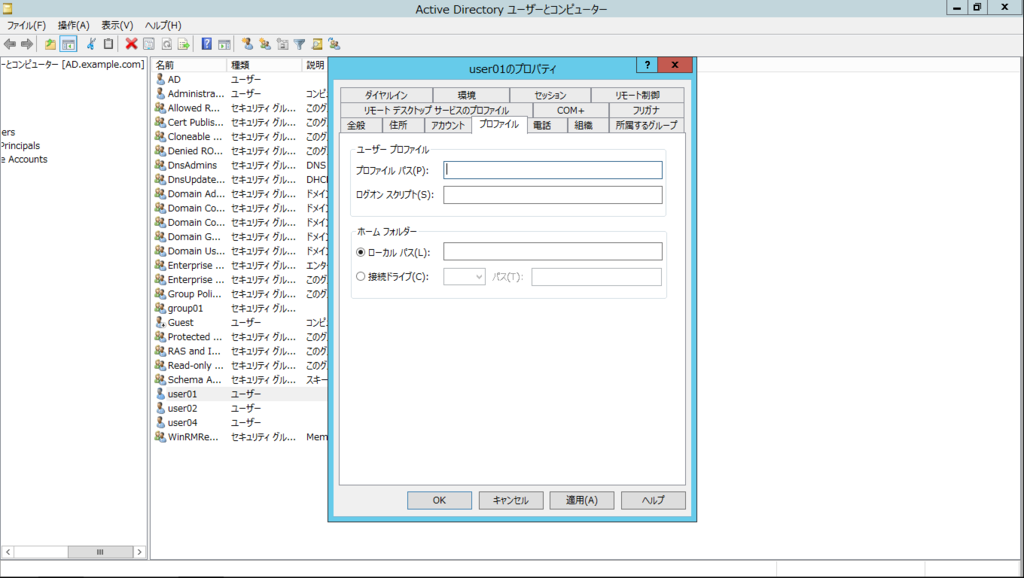The image size is (1024, 578).
Task: Click the user icon beside Administra...
Action: [161, 93]
